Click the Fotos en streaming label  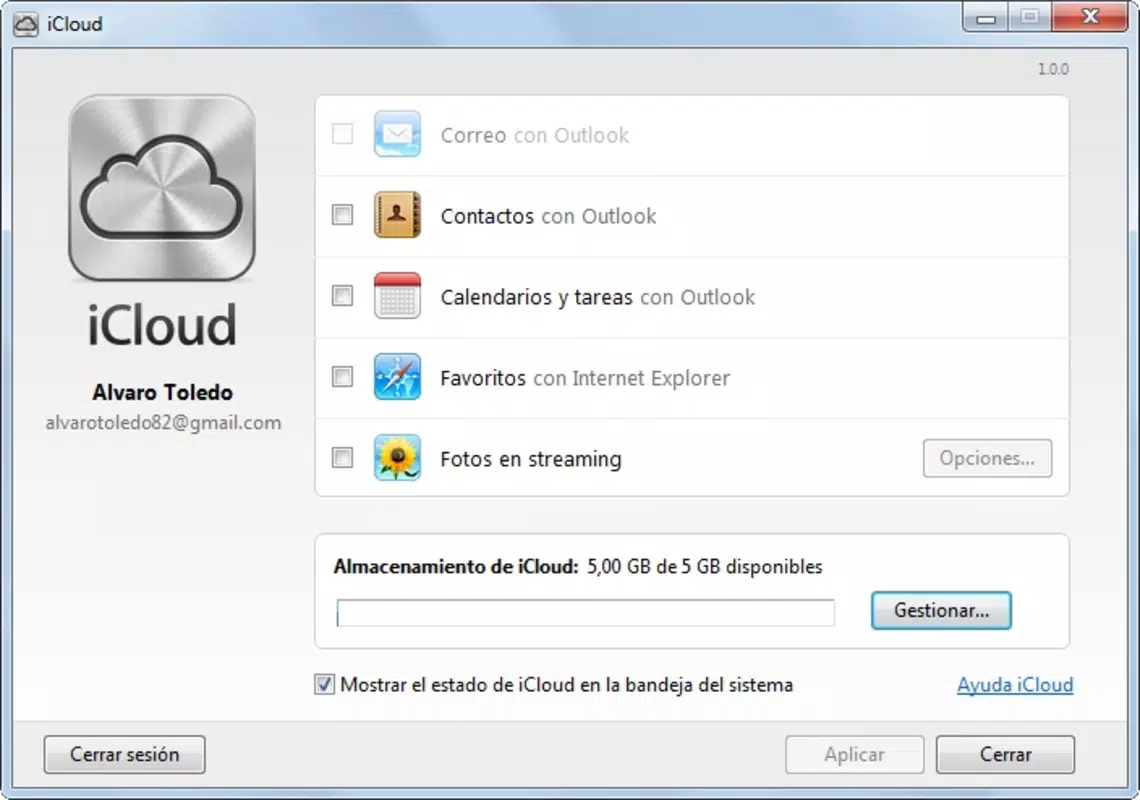pos(531,460)
